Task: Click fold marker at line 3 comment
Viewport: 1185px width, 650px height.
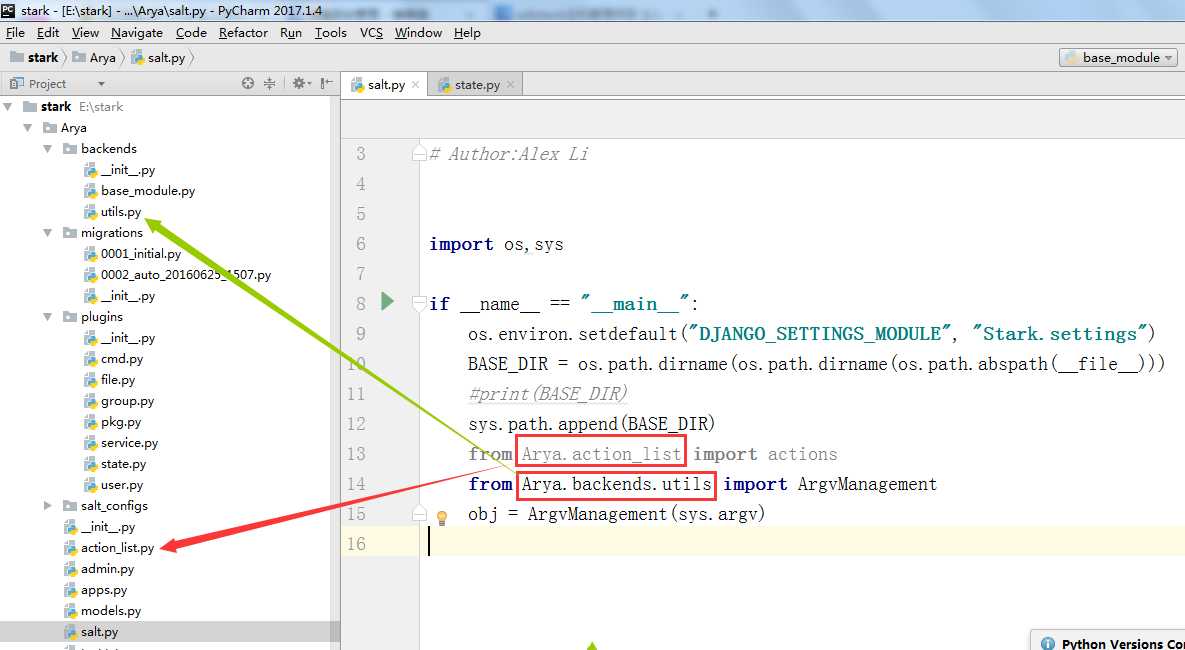Action: point(419,154)
